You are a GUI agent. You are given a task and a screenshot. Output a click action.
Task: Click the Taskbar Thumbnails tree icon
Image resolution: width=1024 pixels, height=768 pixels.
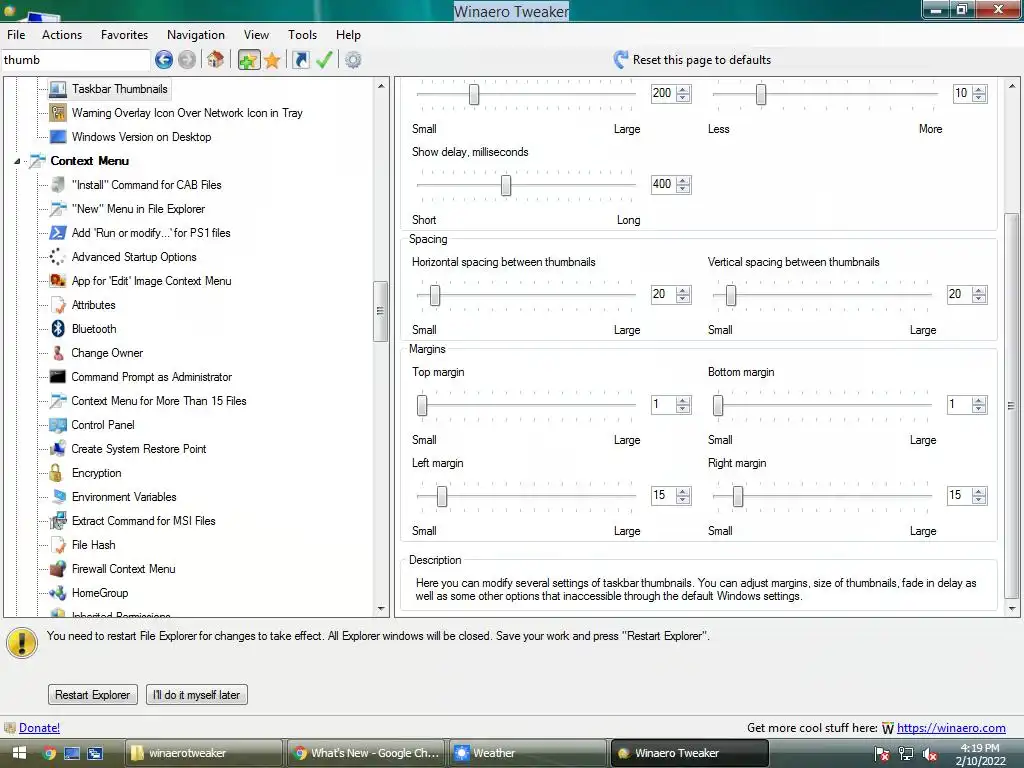click(x=57, y=89)
